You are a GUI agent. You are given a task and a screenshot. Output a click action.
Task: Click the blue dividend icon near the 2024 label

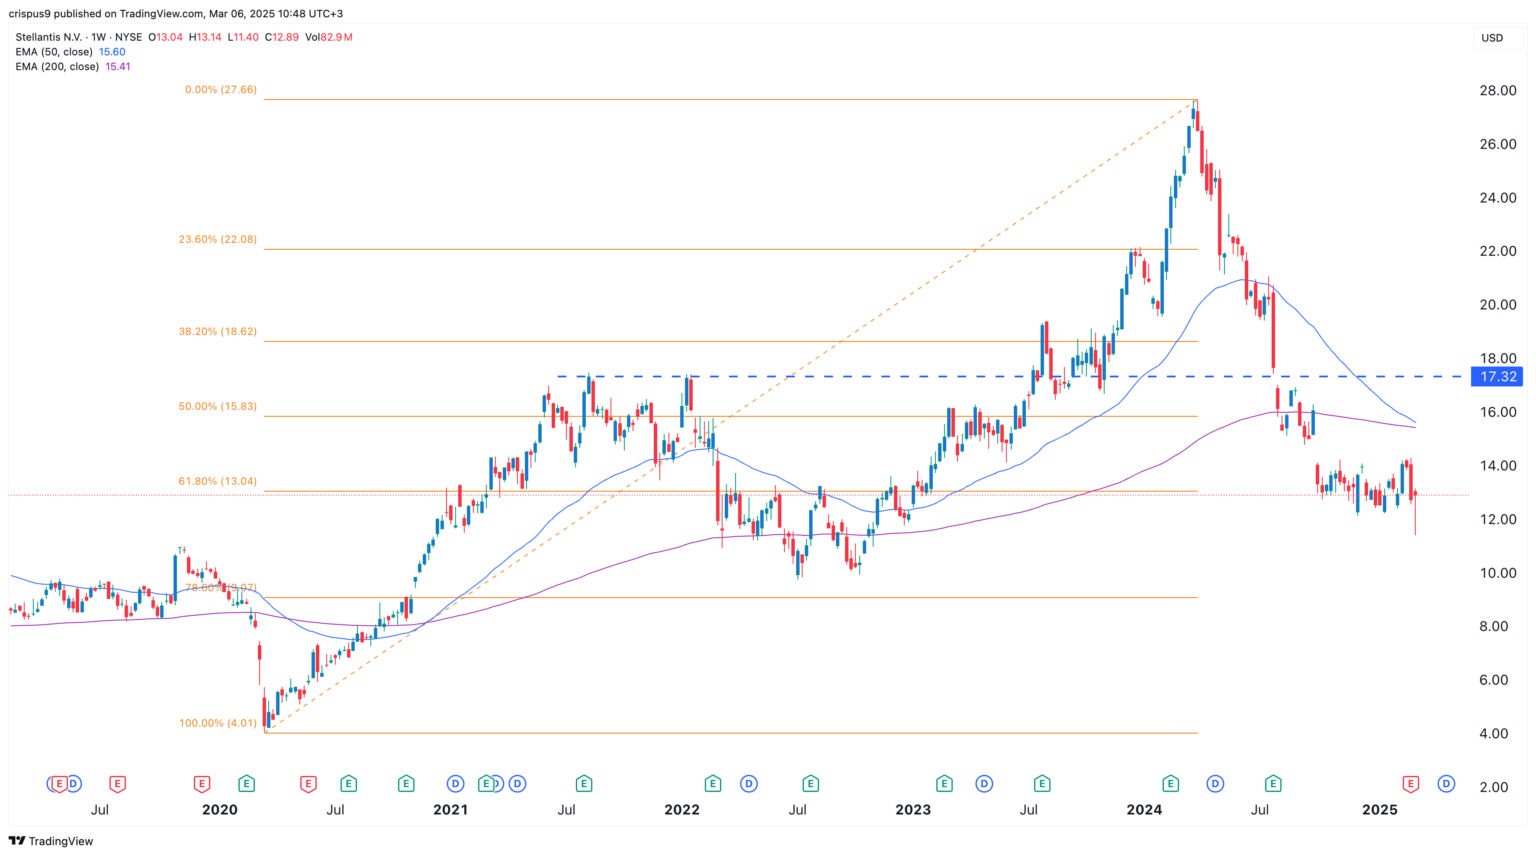1213,784
